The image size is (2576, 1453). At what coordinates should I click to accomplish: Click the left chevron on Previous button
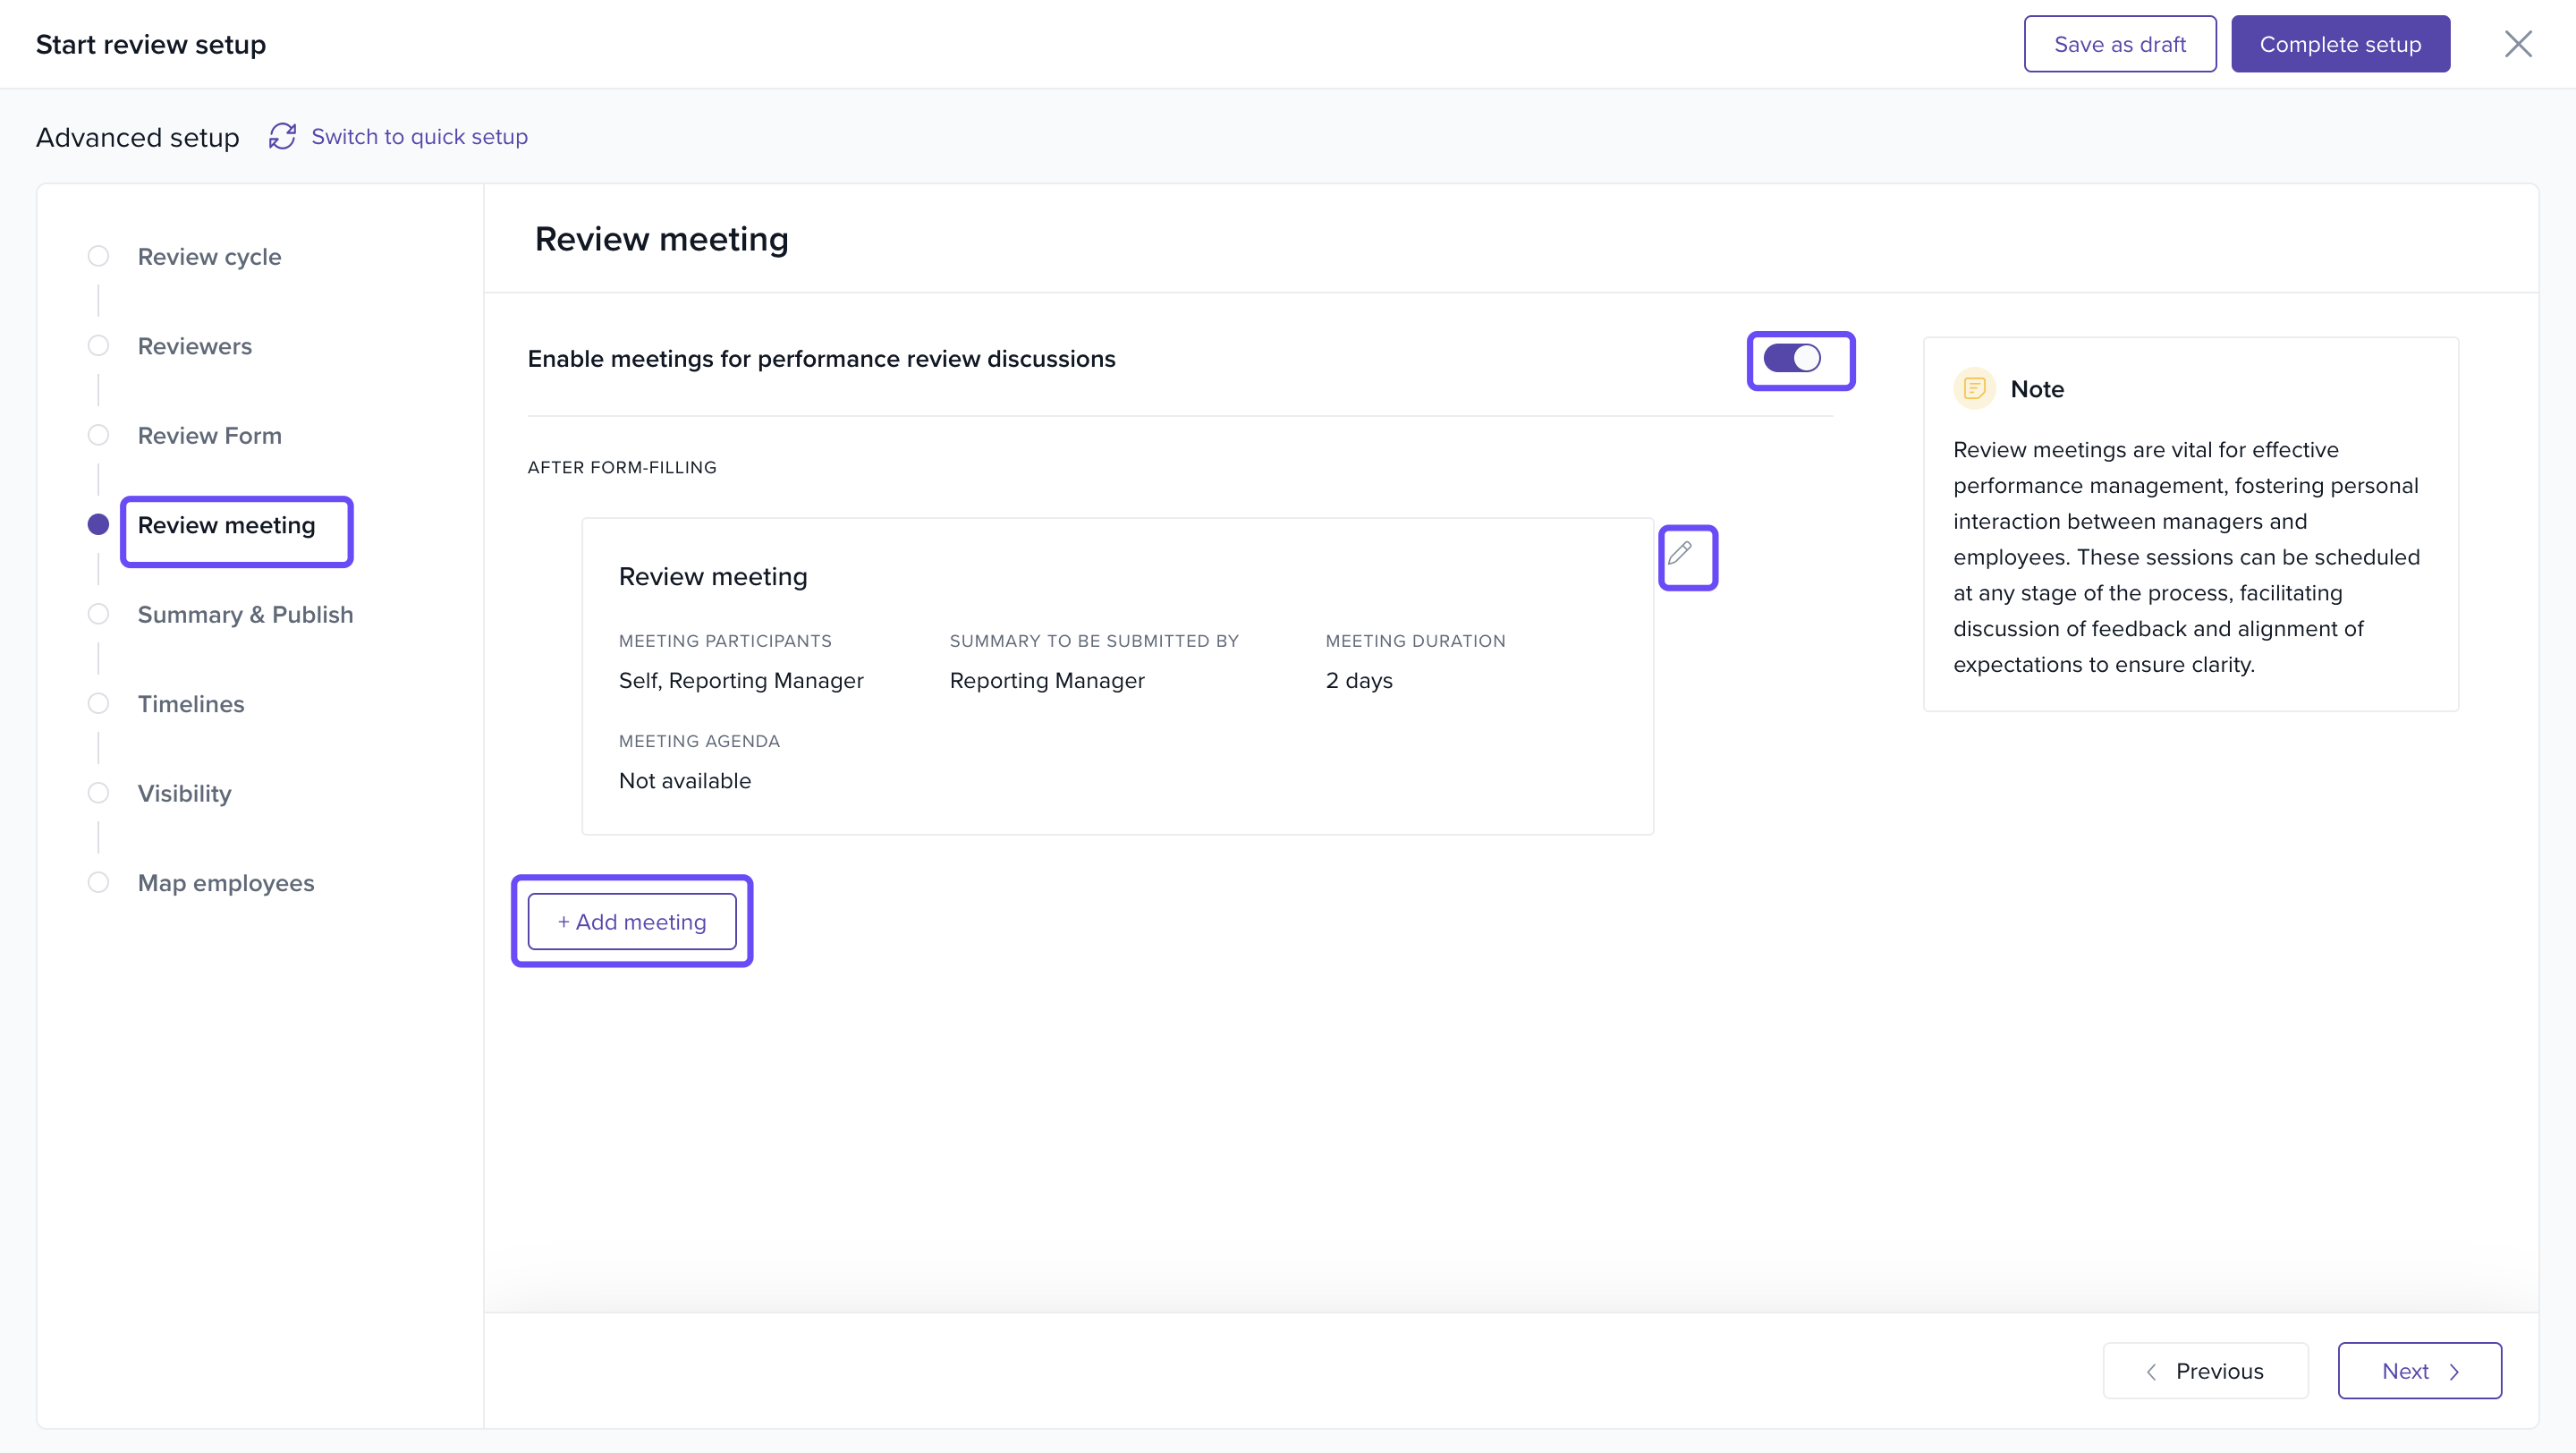tap(2151, 1371)
